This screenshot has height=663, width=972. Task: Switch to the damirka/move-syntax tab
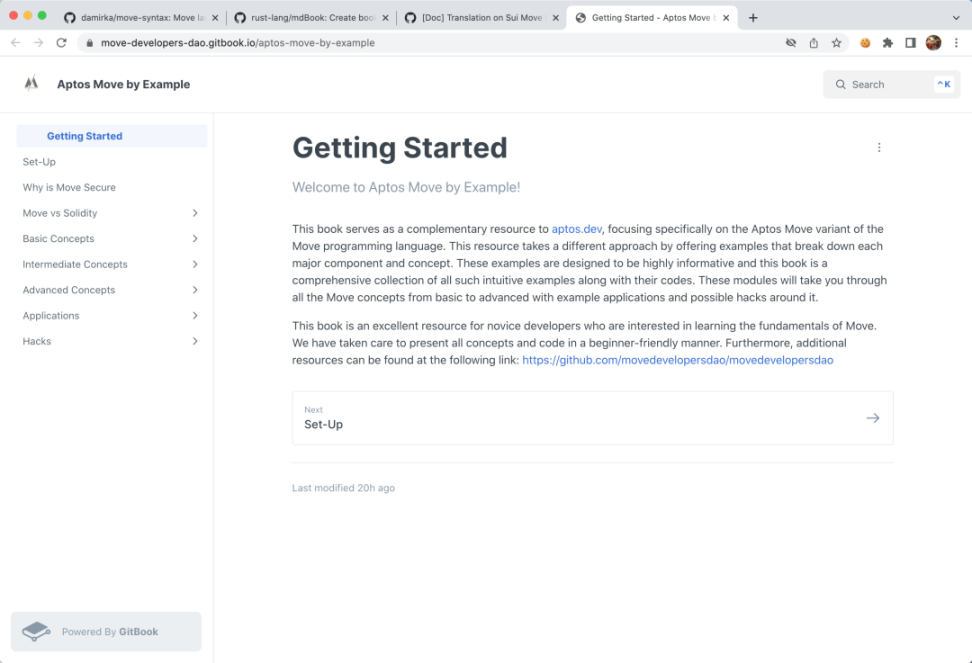coord(138,18)
